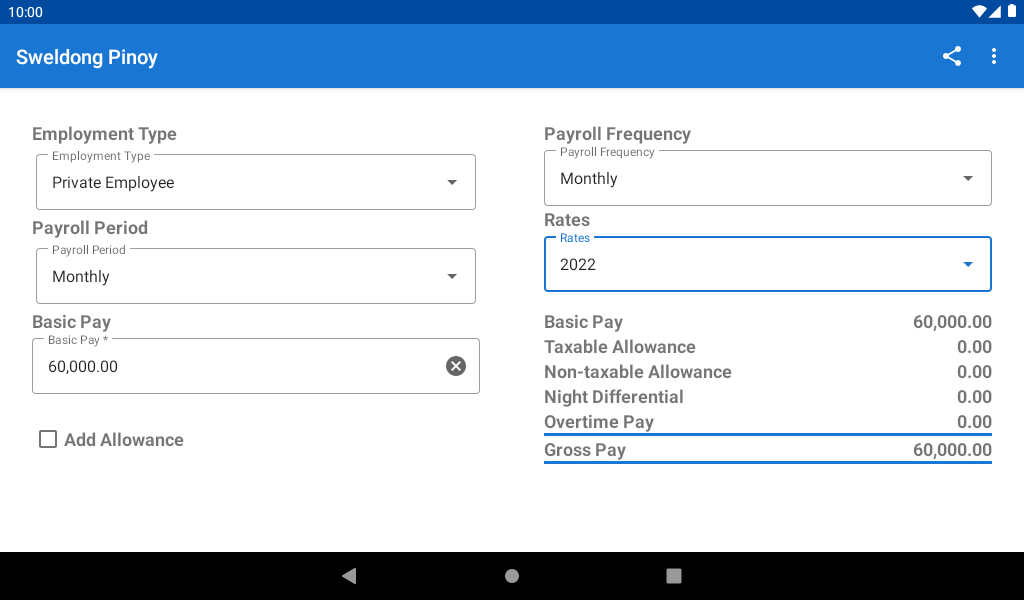
Task: Tap the Taxable Allowance label
Action: point(620,347)
